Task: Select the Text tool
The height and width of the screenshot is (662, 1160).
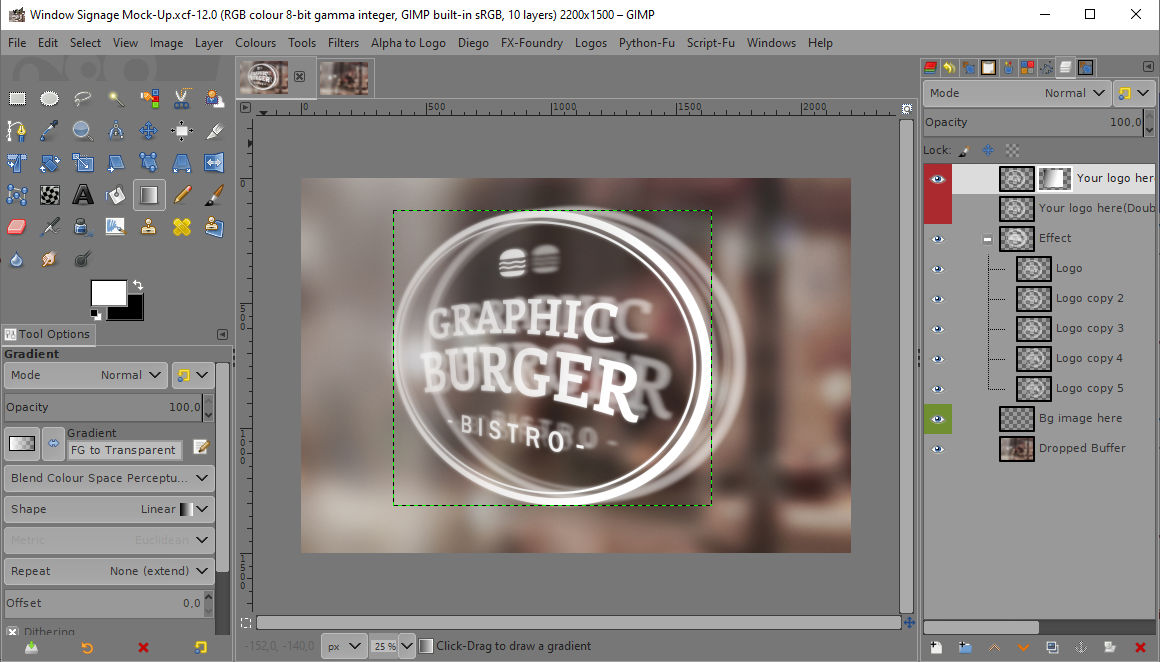Action: 83,195
